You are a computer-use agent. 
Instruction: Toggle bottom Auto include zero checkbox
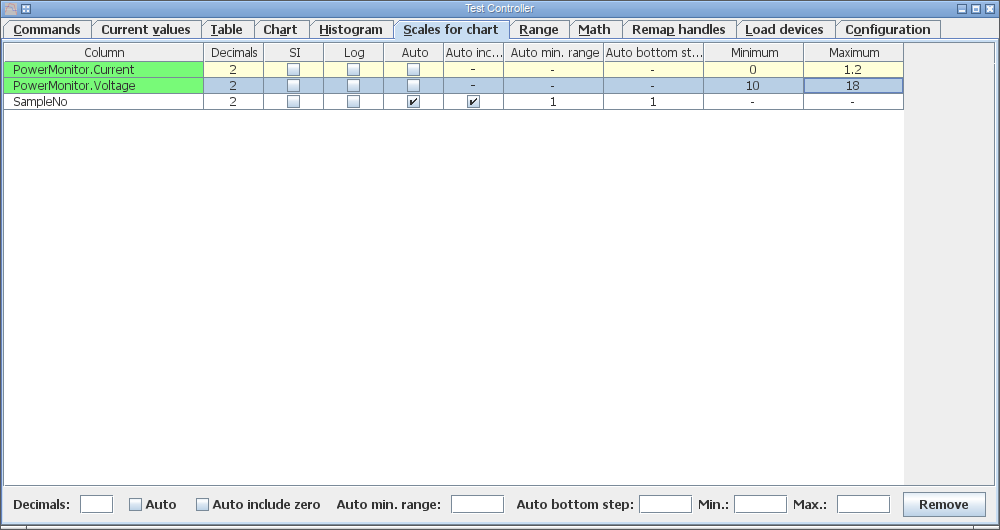[x=202, y=504]
